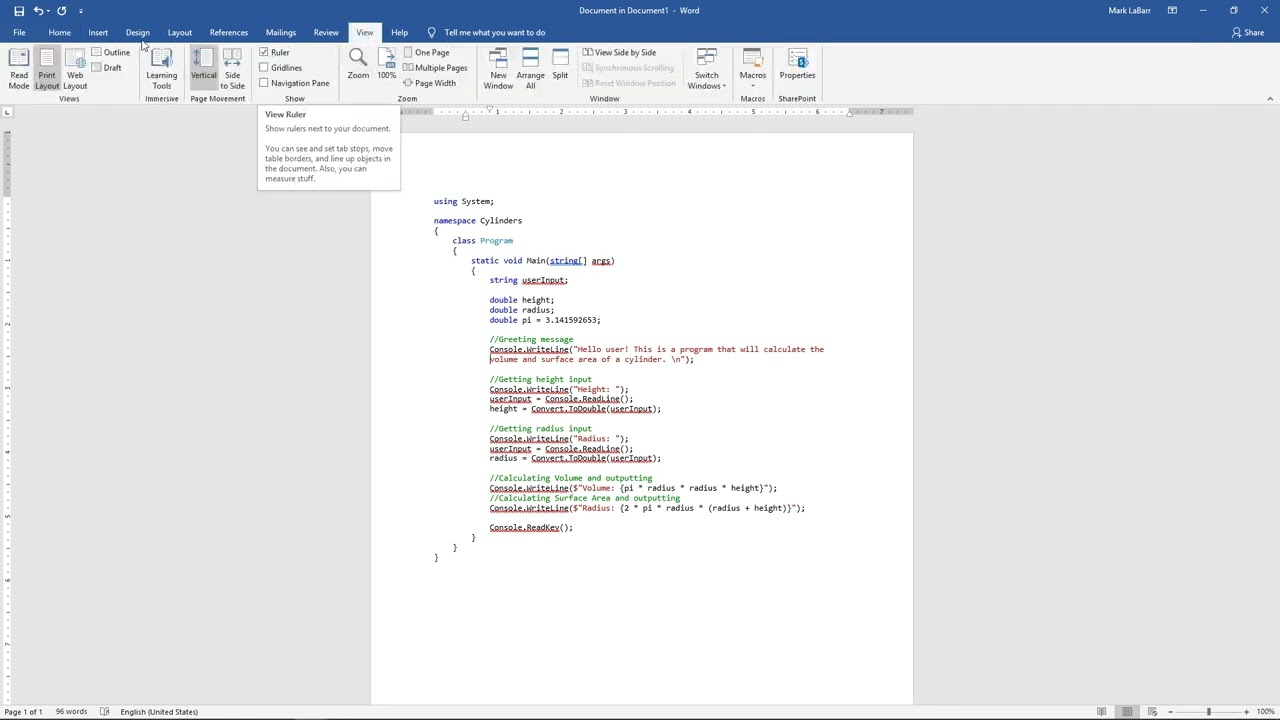1280x720 pixels.
Task: Open the Macros dropdown arrow
Action: [x=753, y=86]
